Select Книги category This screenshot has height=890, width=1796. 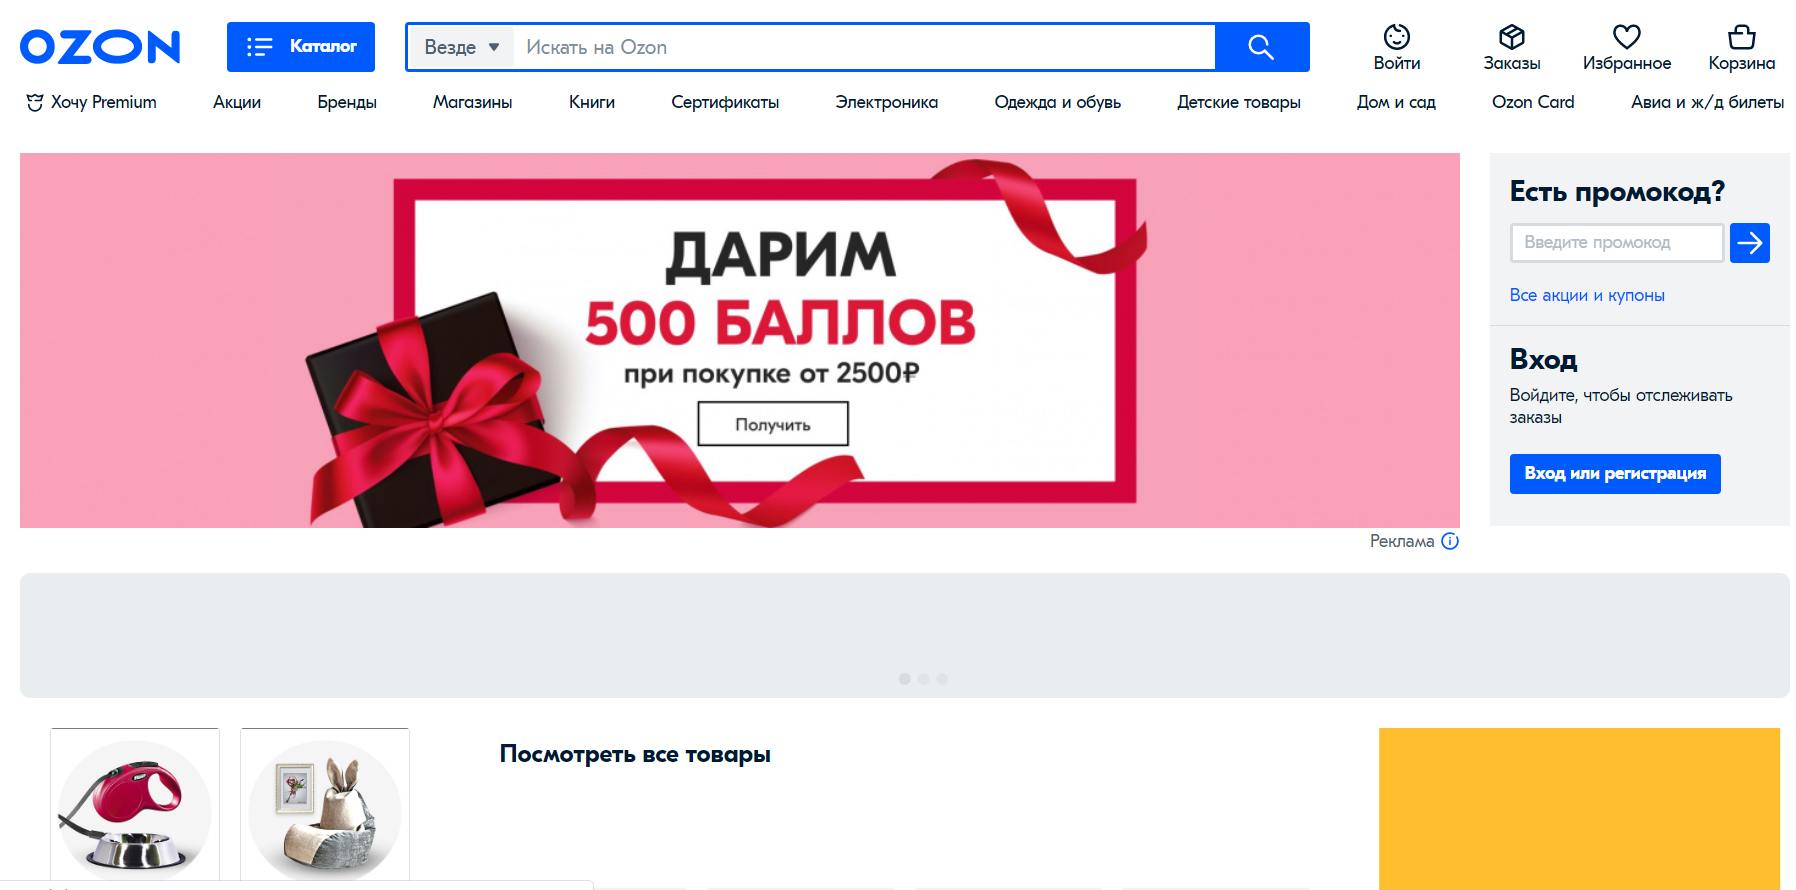[592, 102]
